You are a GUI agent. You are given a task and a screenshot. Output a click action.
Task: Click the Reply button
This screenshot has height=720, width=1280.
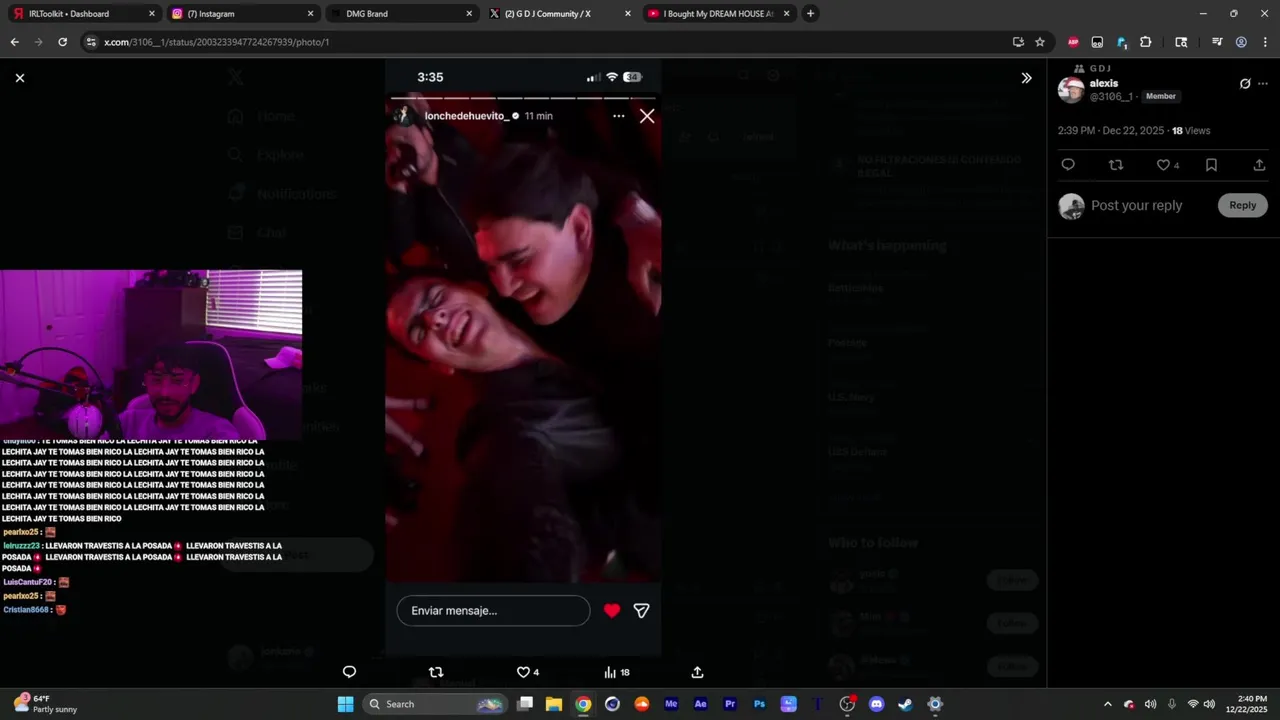pos(1243,205)
